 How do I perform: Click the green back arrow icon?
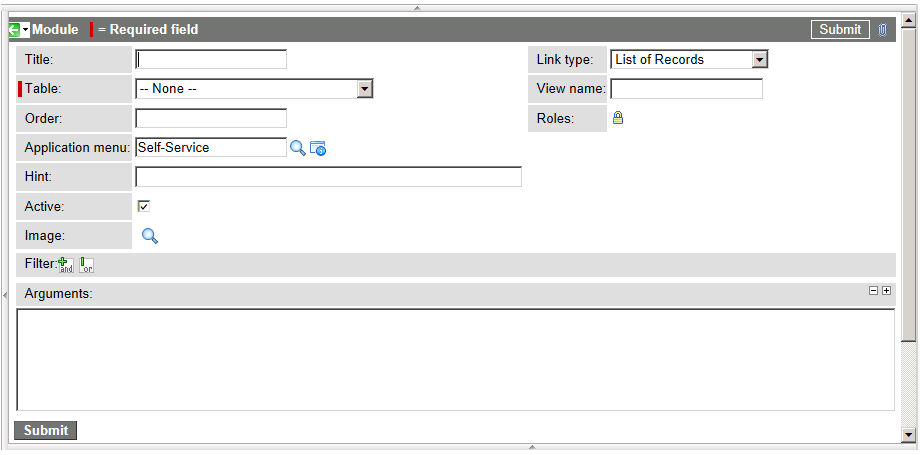pos(14,30)
